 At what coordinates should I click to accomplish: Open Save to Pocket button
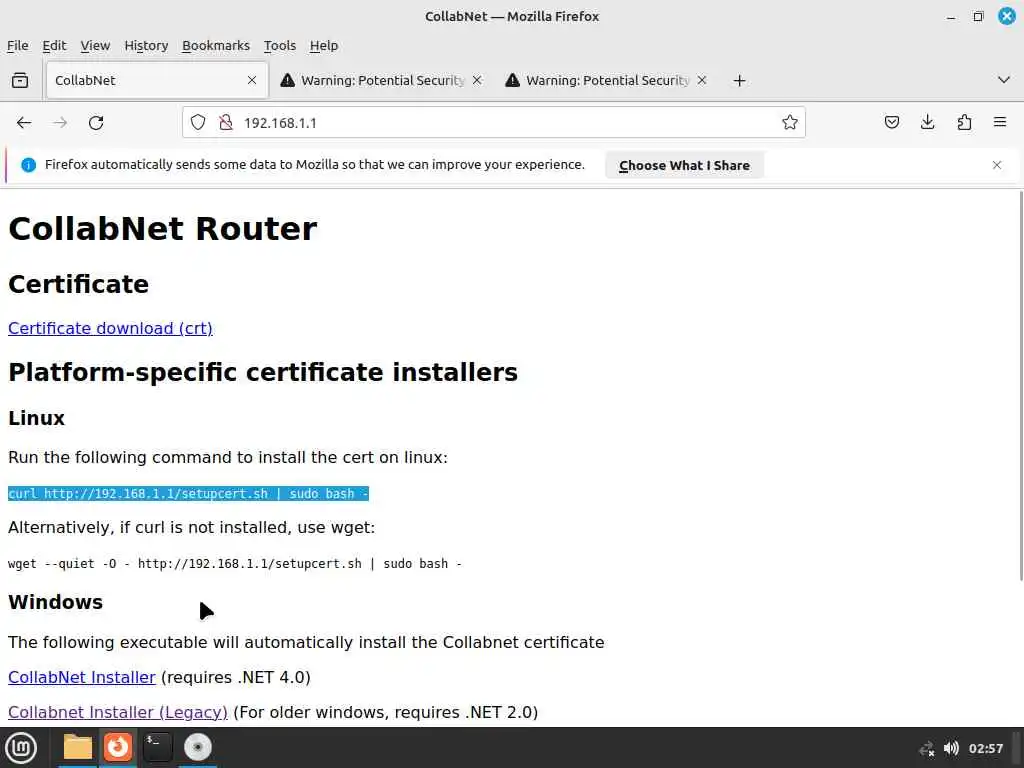891,122
